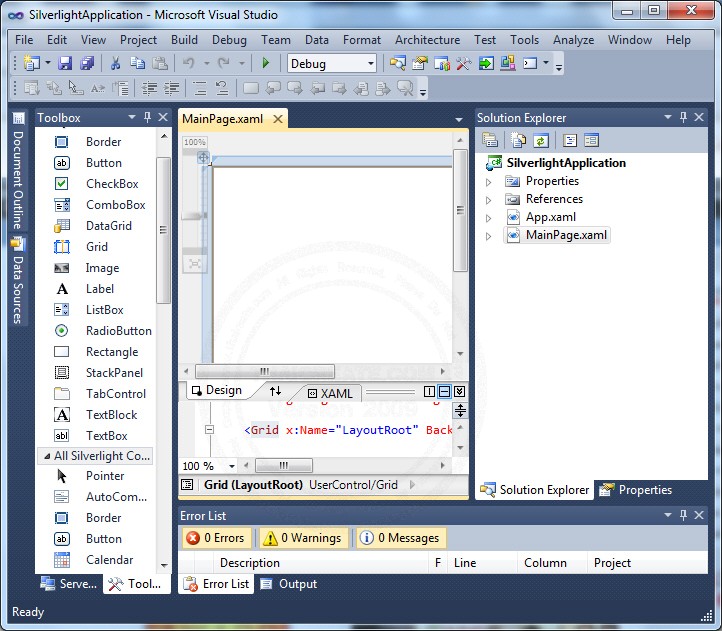Screen dimensions: 722x631
Task: Click the designer horizontal scrollbar thumb
Action: (x=265, y=371)
